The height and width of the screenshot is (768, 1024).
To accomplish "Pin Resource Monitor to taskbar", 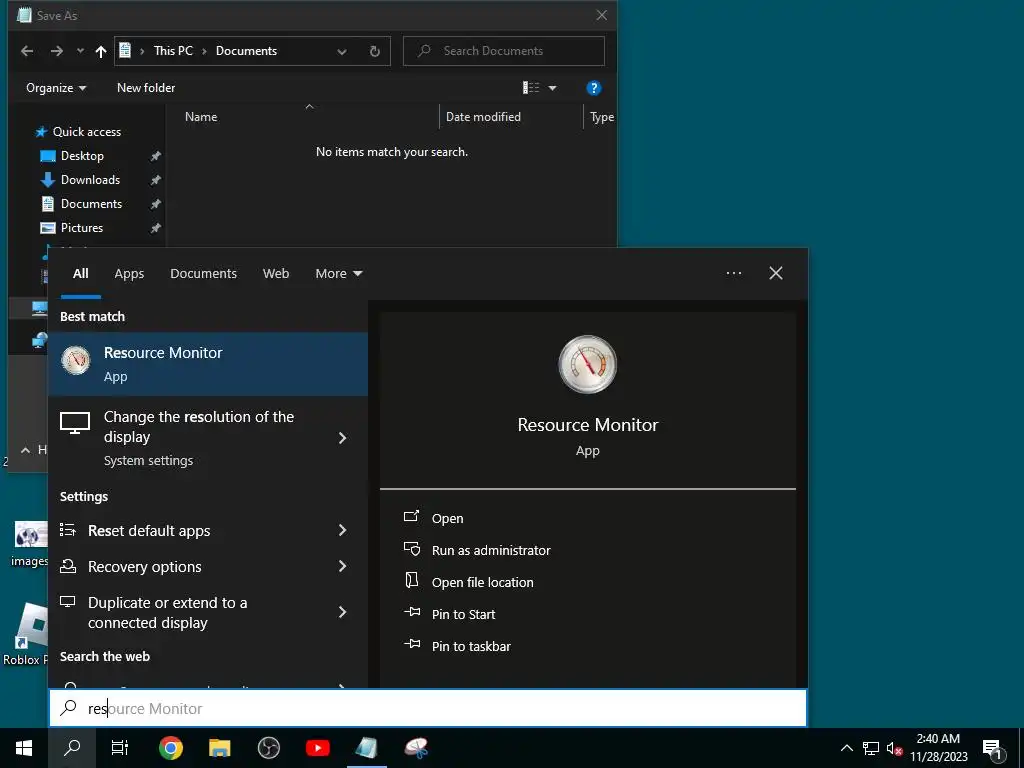I will pyautogui.click(x=471, y=647).
